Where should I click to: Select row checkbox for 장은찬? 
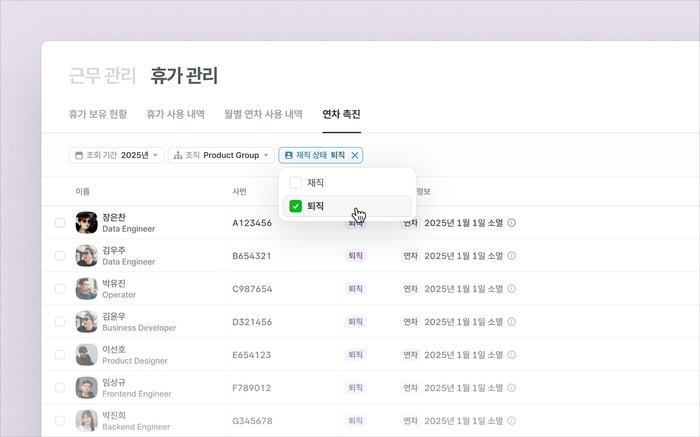[x=60, y=223]
